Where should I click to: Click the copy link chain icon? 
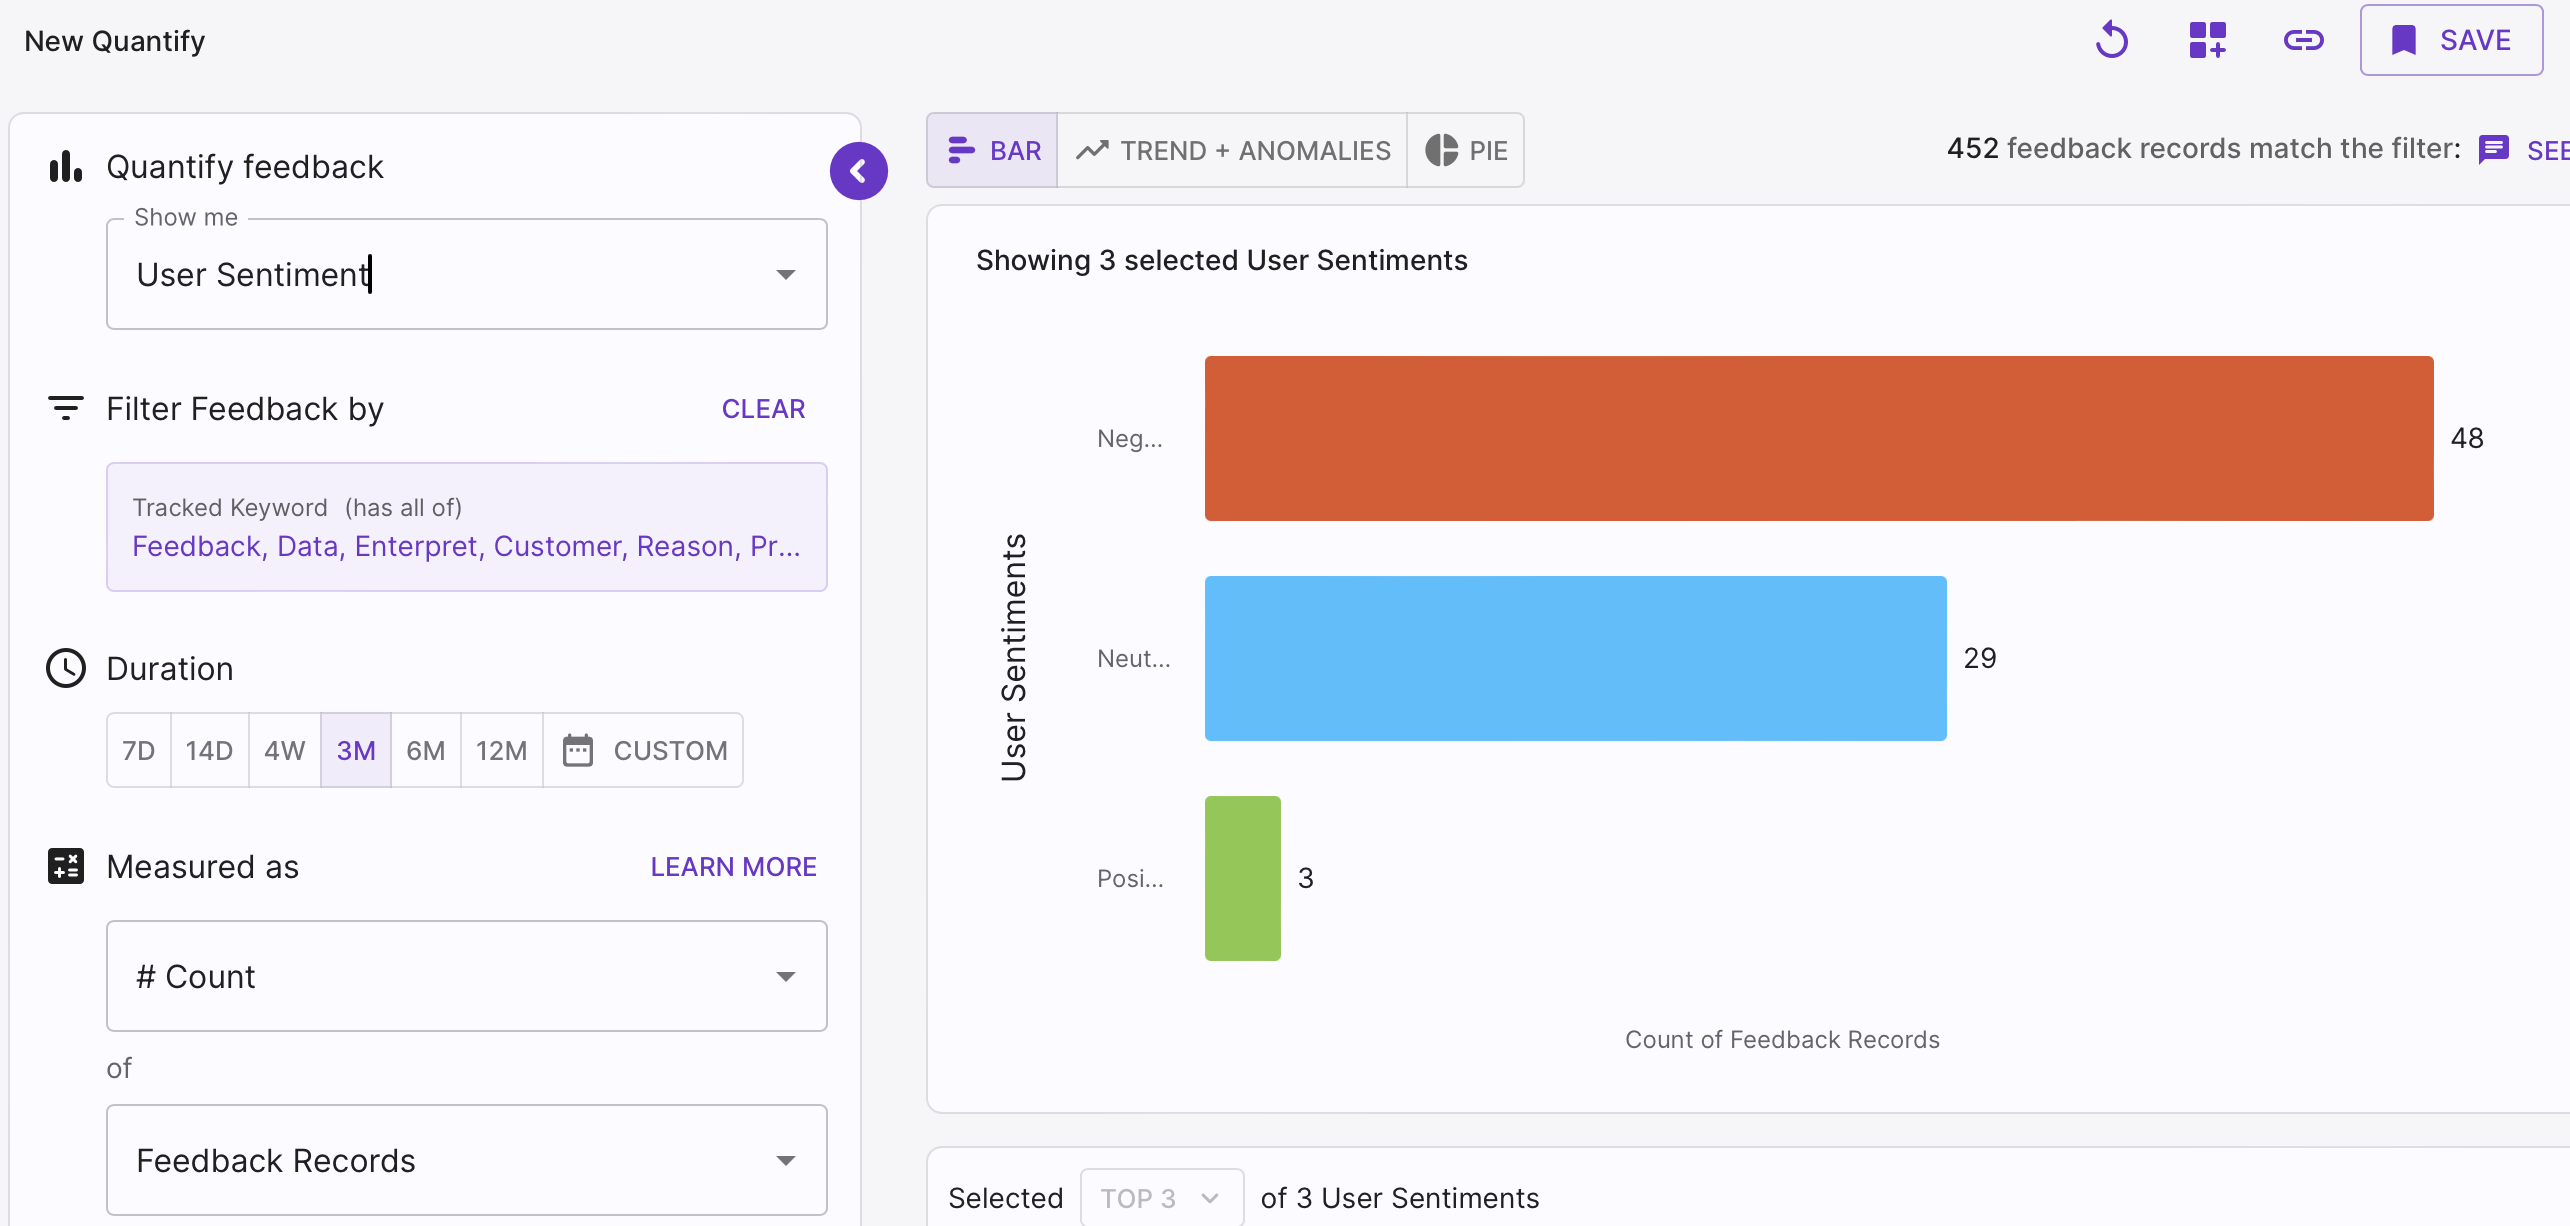coord(2303,41)
